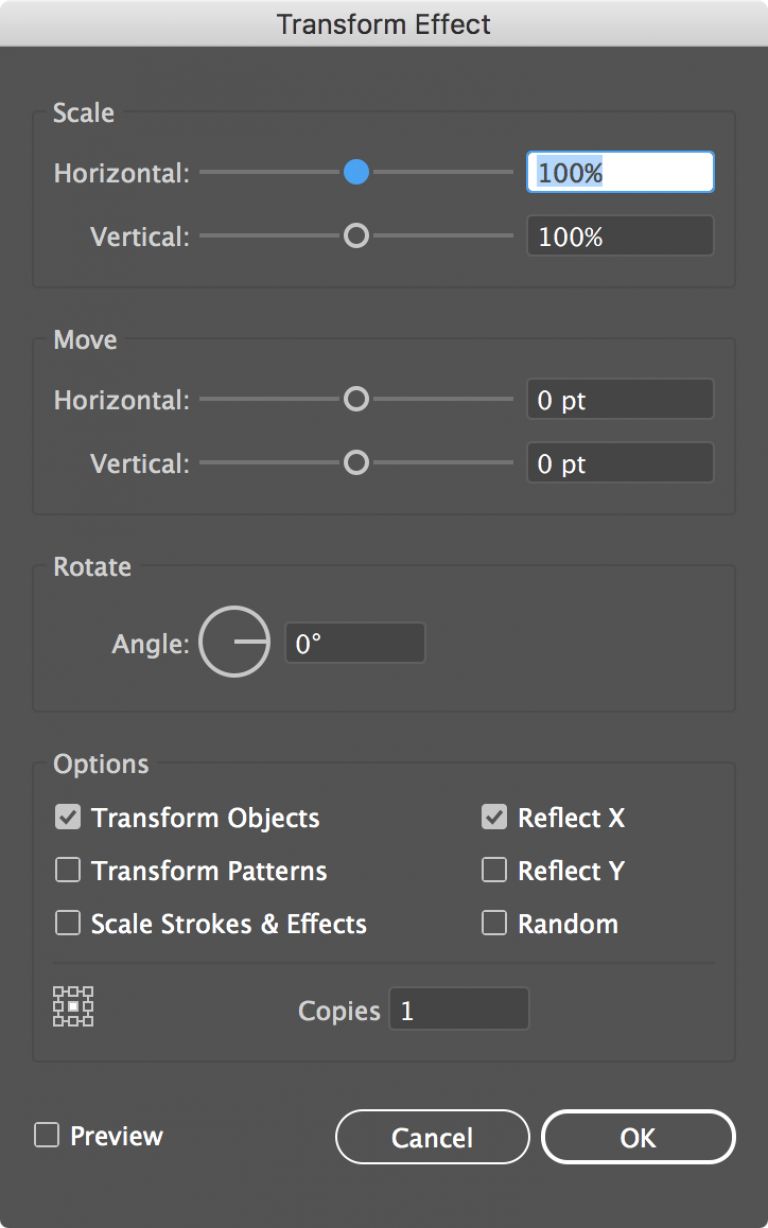
Task: Click the Move Horizontal slider handle
Action: point(356,399)
